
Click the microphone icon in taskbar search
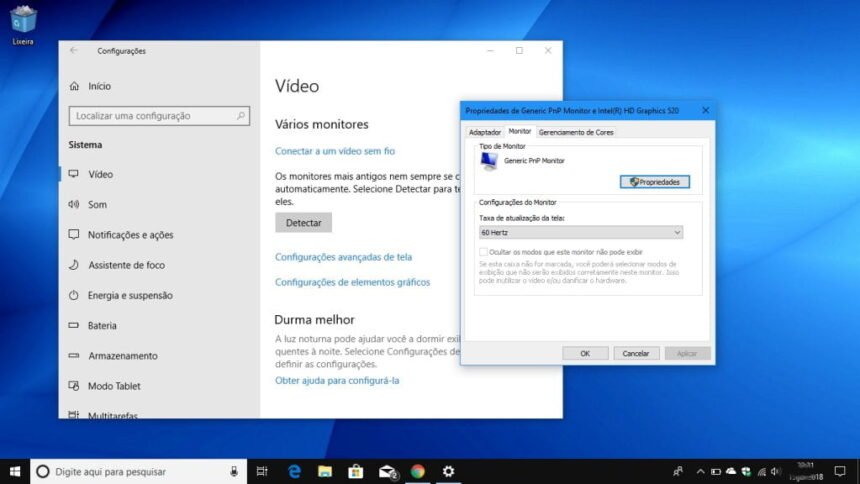coord(234,471)
